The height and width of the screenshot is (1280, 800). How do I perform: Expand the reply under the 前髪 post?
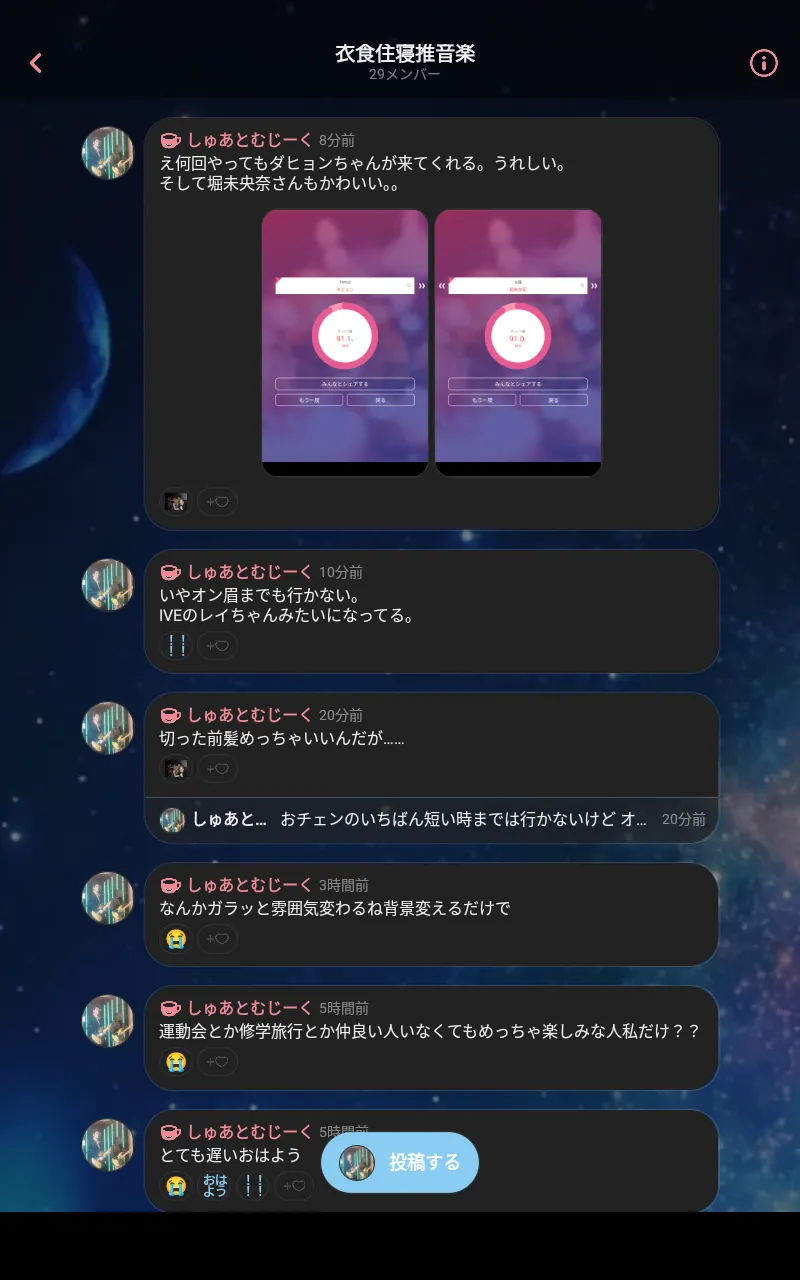[x=432, y=819]
